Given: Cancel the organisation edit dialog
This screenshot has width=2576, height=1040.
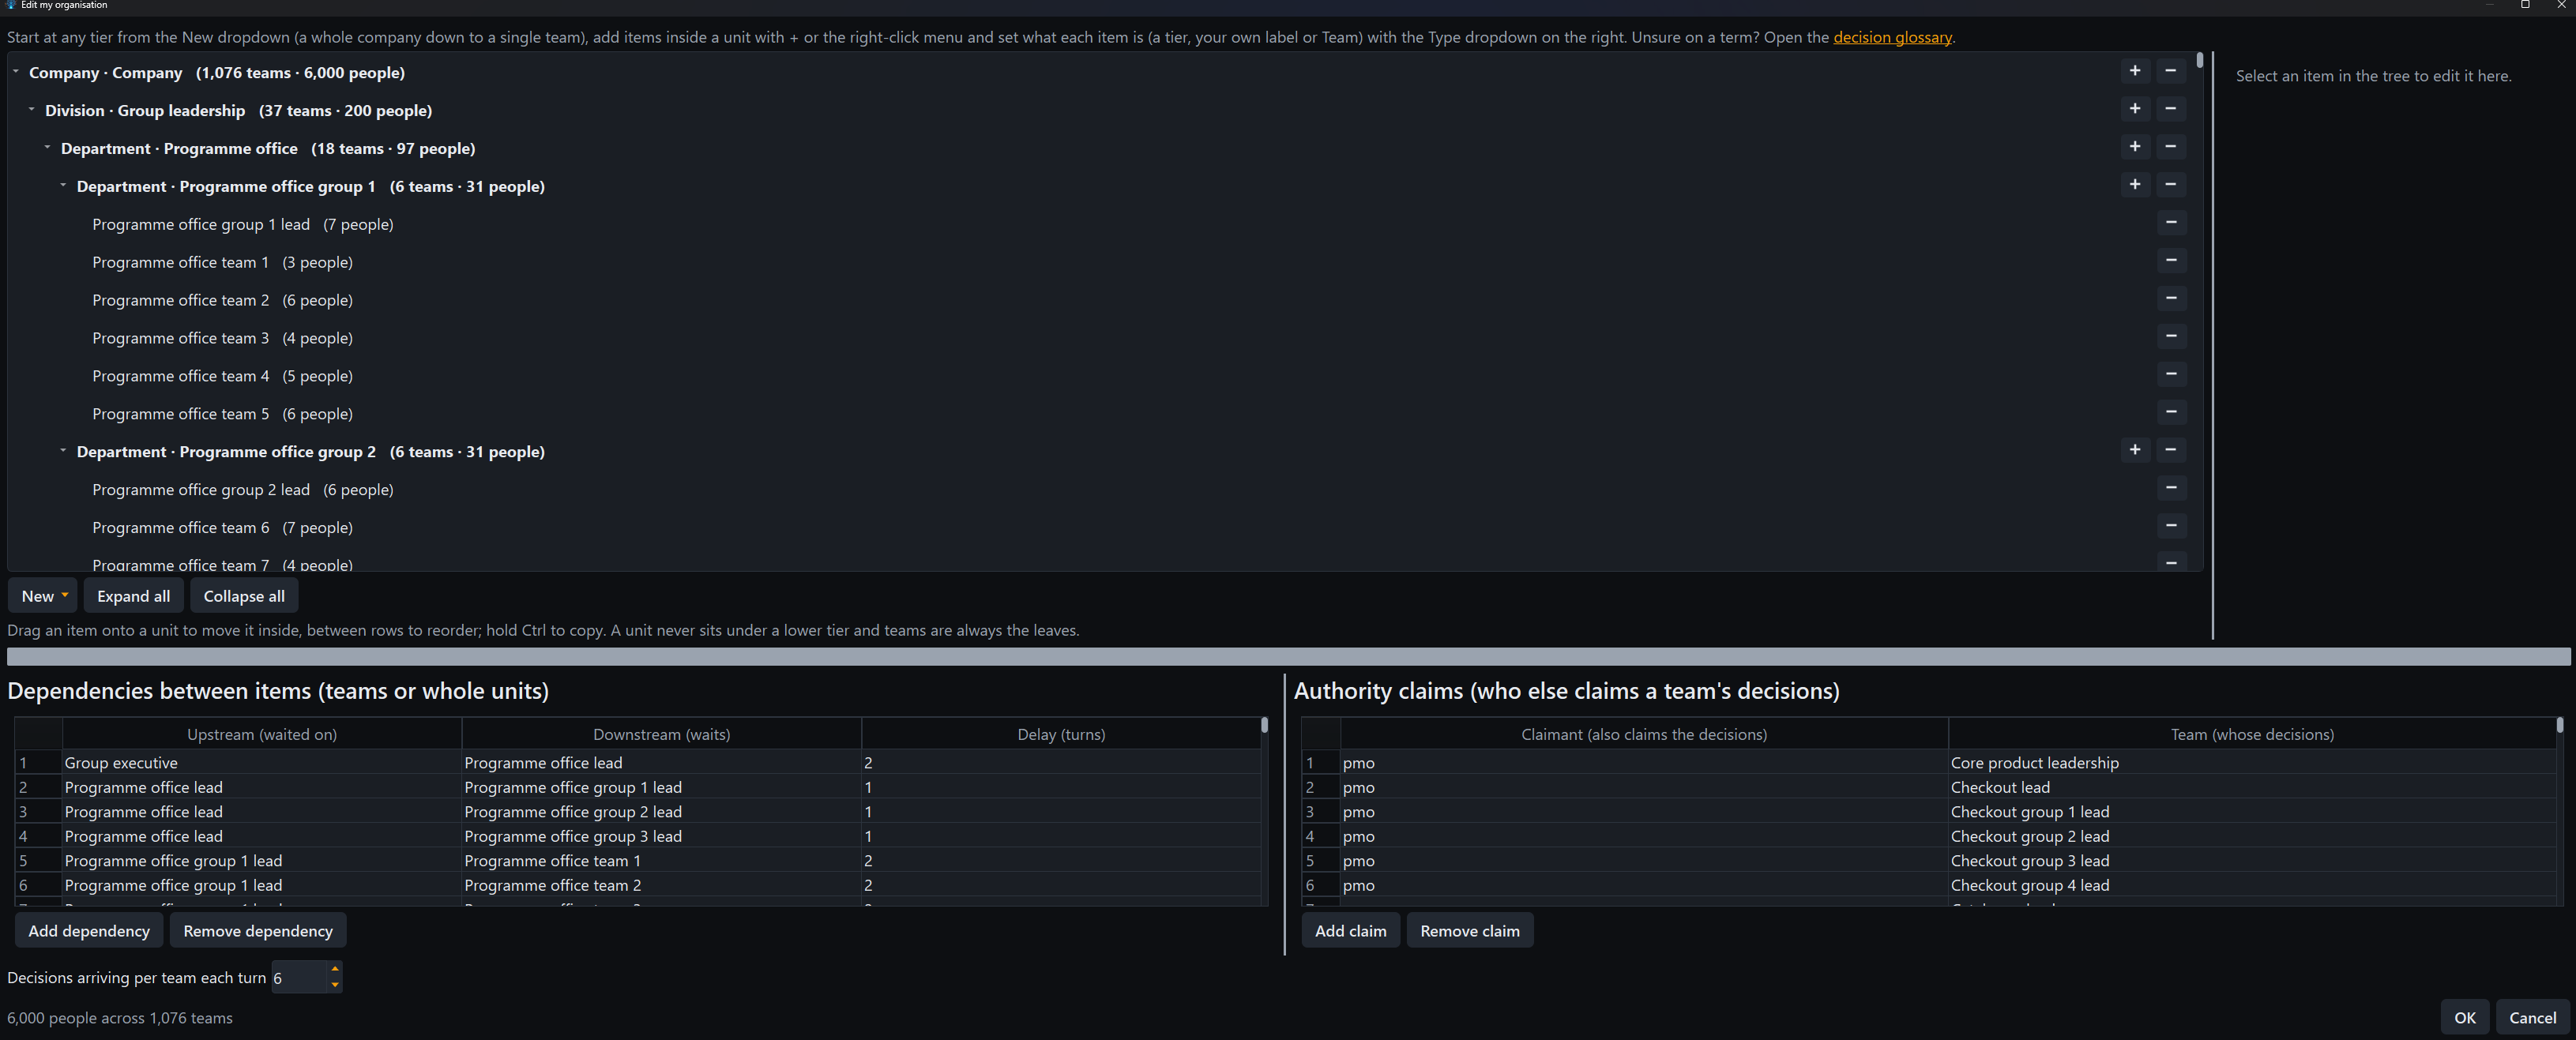Looking at the screenshot, I should click(2532, 1018).
